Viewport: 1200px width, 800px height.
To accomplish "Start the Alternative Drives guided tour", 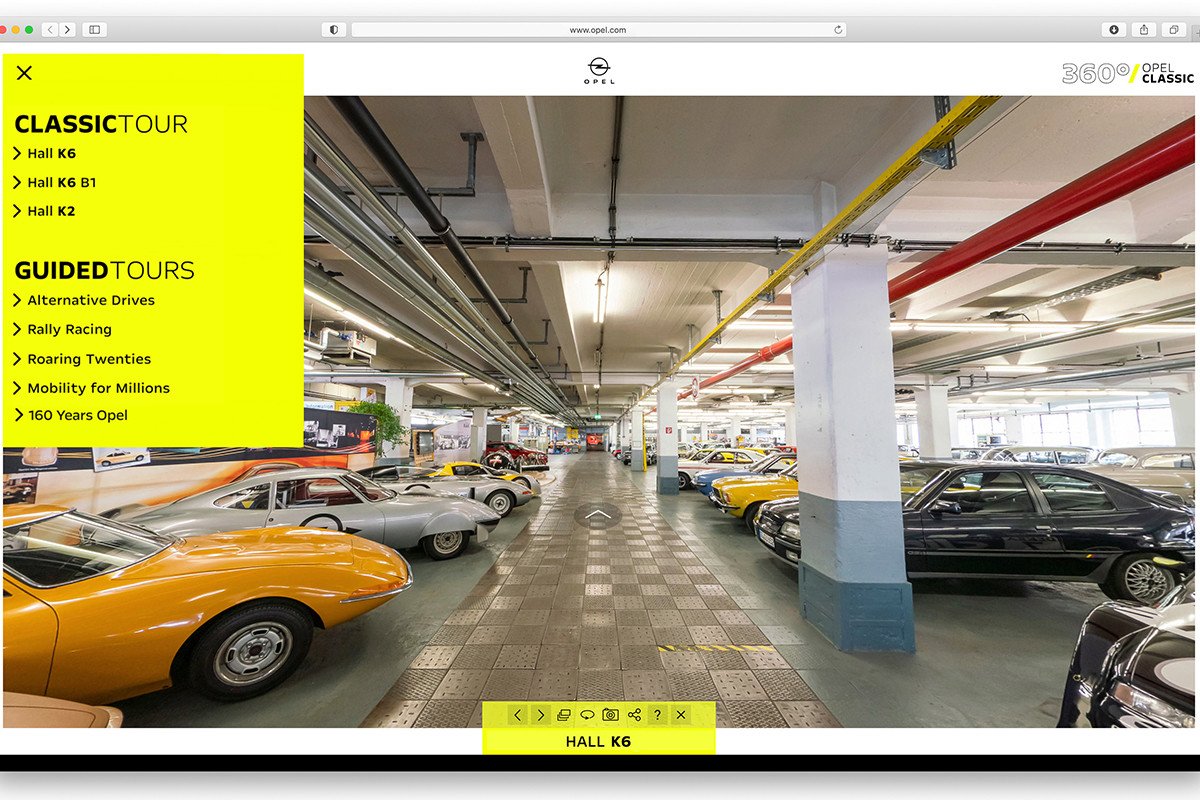I will (x=84, y=300).
